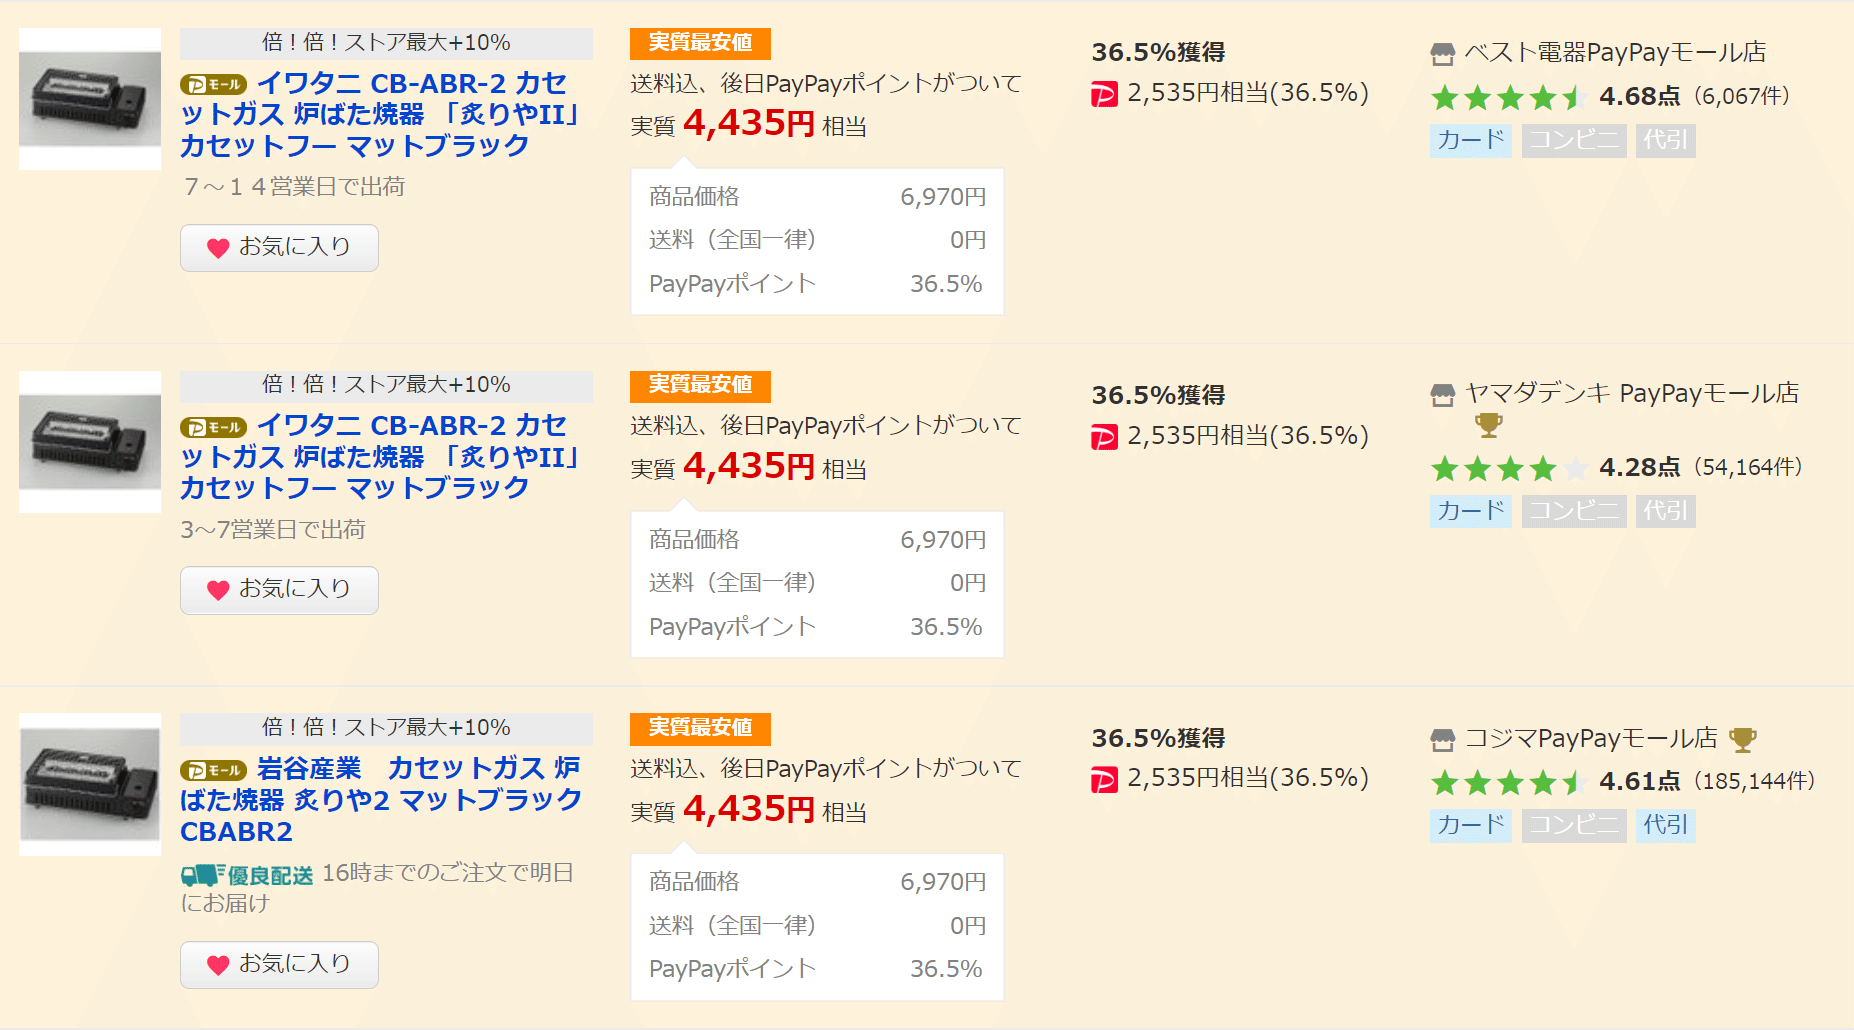Open the 岩谷産業 カセットガス 炉ばた焼器 link
The height and width of the screenshot is (1030, 1854).
[380, 800]
